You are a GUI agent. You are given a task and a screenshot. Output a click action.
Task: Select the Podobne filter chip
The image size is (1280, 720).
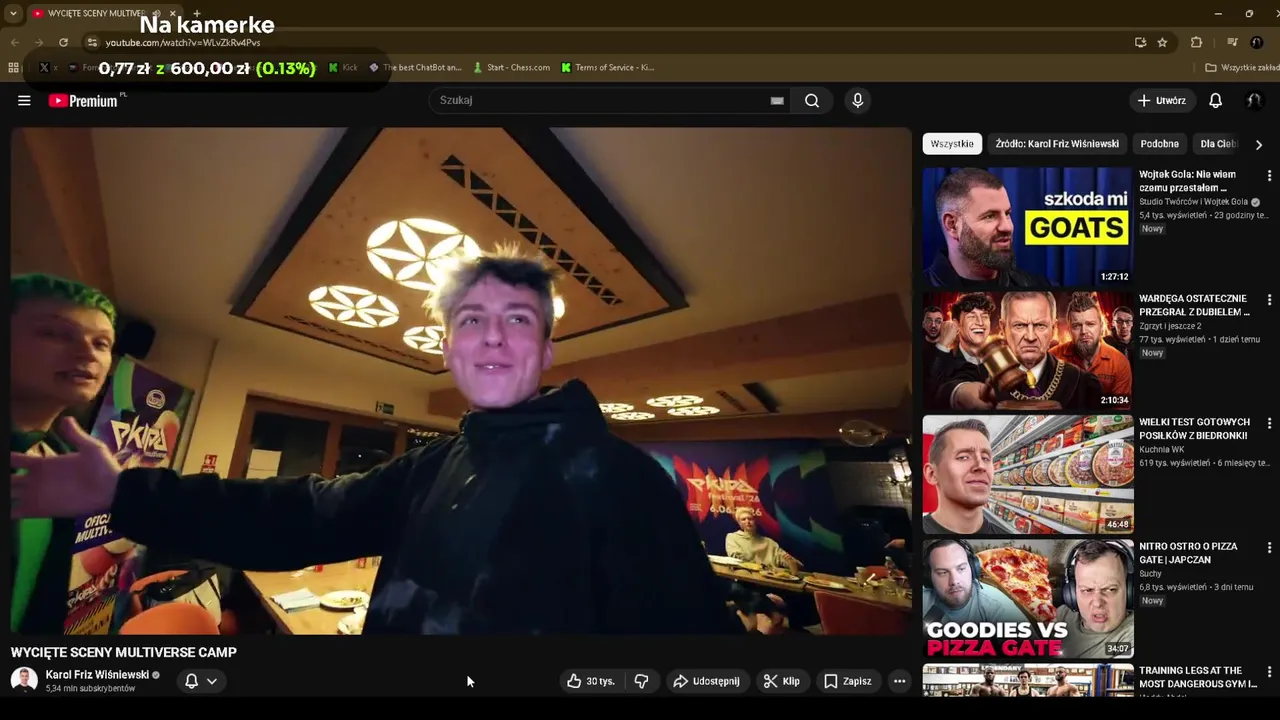[x=1159, y=144]
